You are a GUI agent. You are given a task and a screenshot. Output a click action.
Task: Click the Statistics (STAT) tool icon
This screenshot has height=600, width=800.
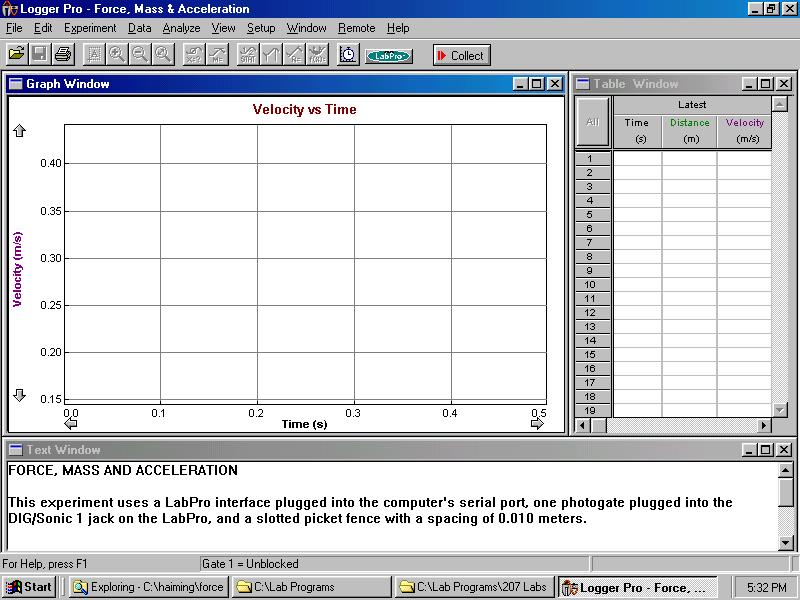(248, 54)
